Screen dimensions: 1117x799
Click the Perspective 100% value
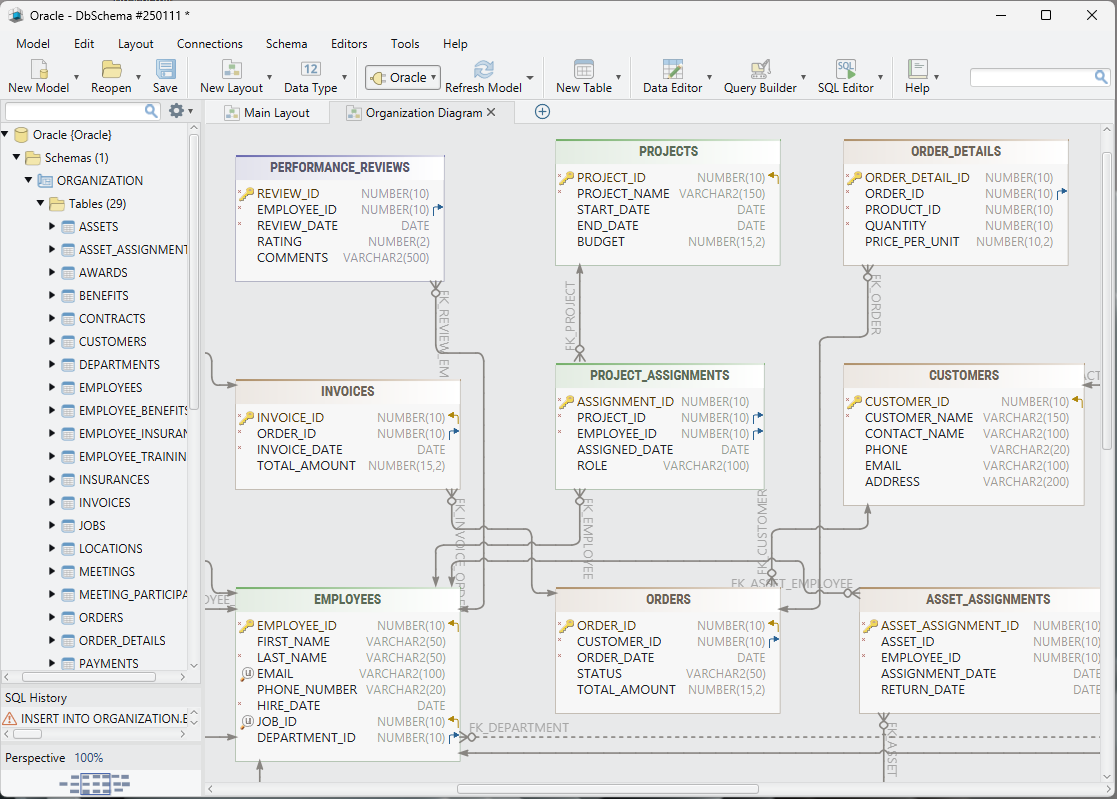click(x=88, y=758)
